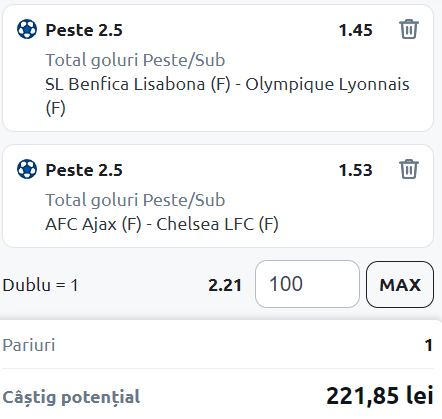Select the Dublu = 1 bet type label
This screenshot has height=419, width=442.
40,285
